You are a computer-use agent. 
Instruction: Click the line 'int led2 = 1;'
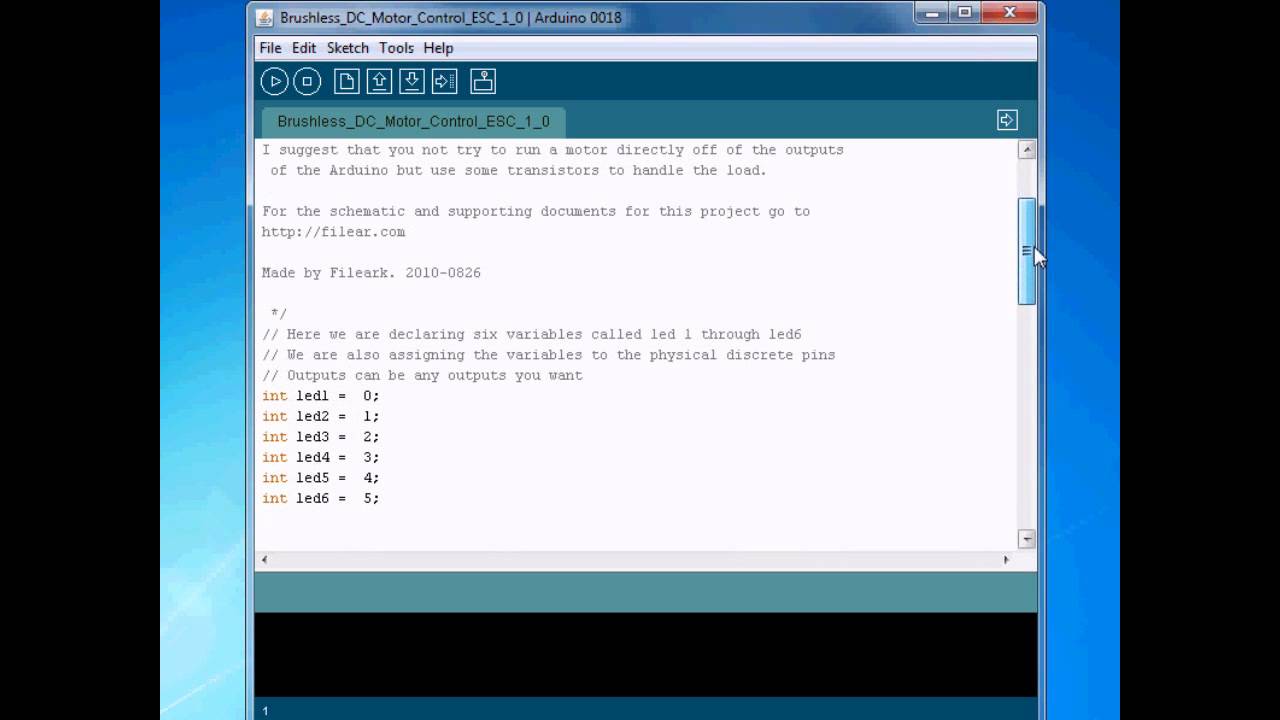(321, 417)
